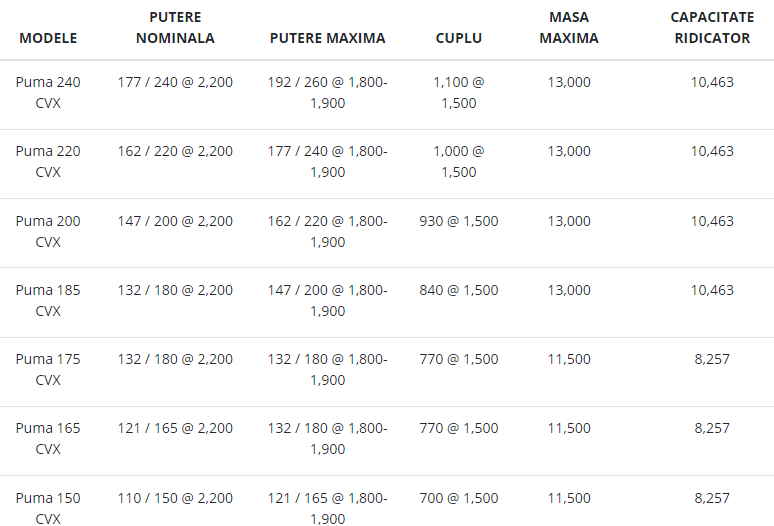Select the CAPACITATE RIDICATOR header
This screenshot has height=526, width=774.
[x=712, y=28]
